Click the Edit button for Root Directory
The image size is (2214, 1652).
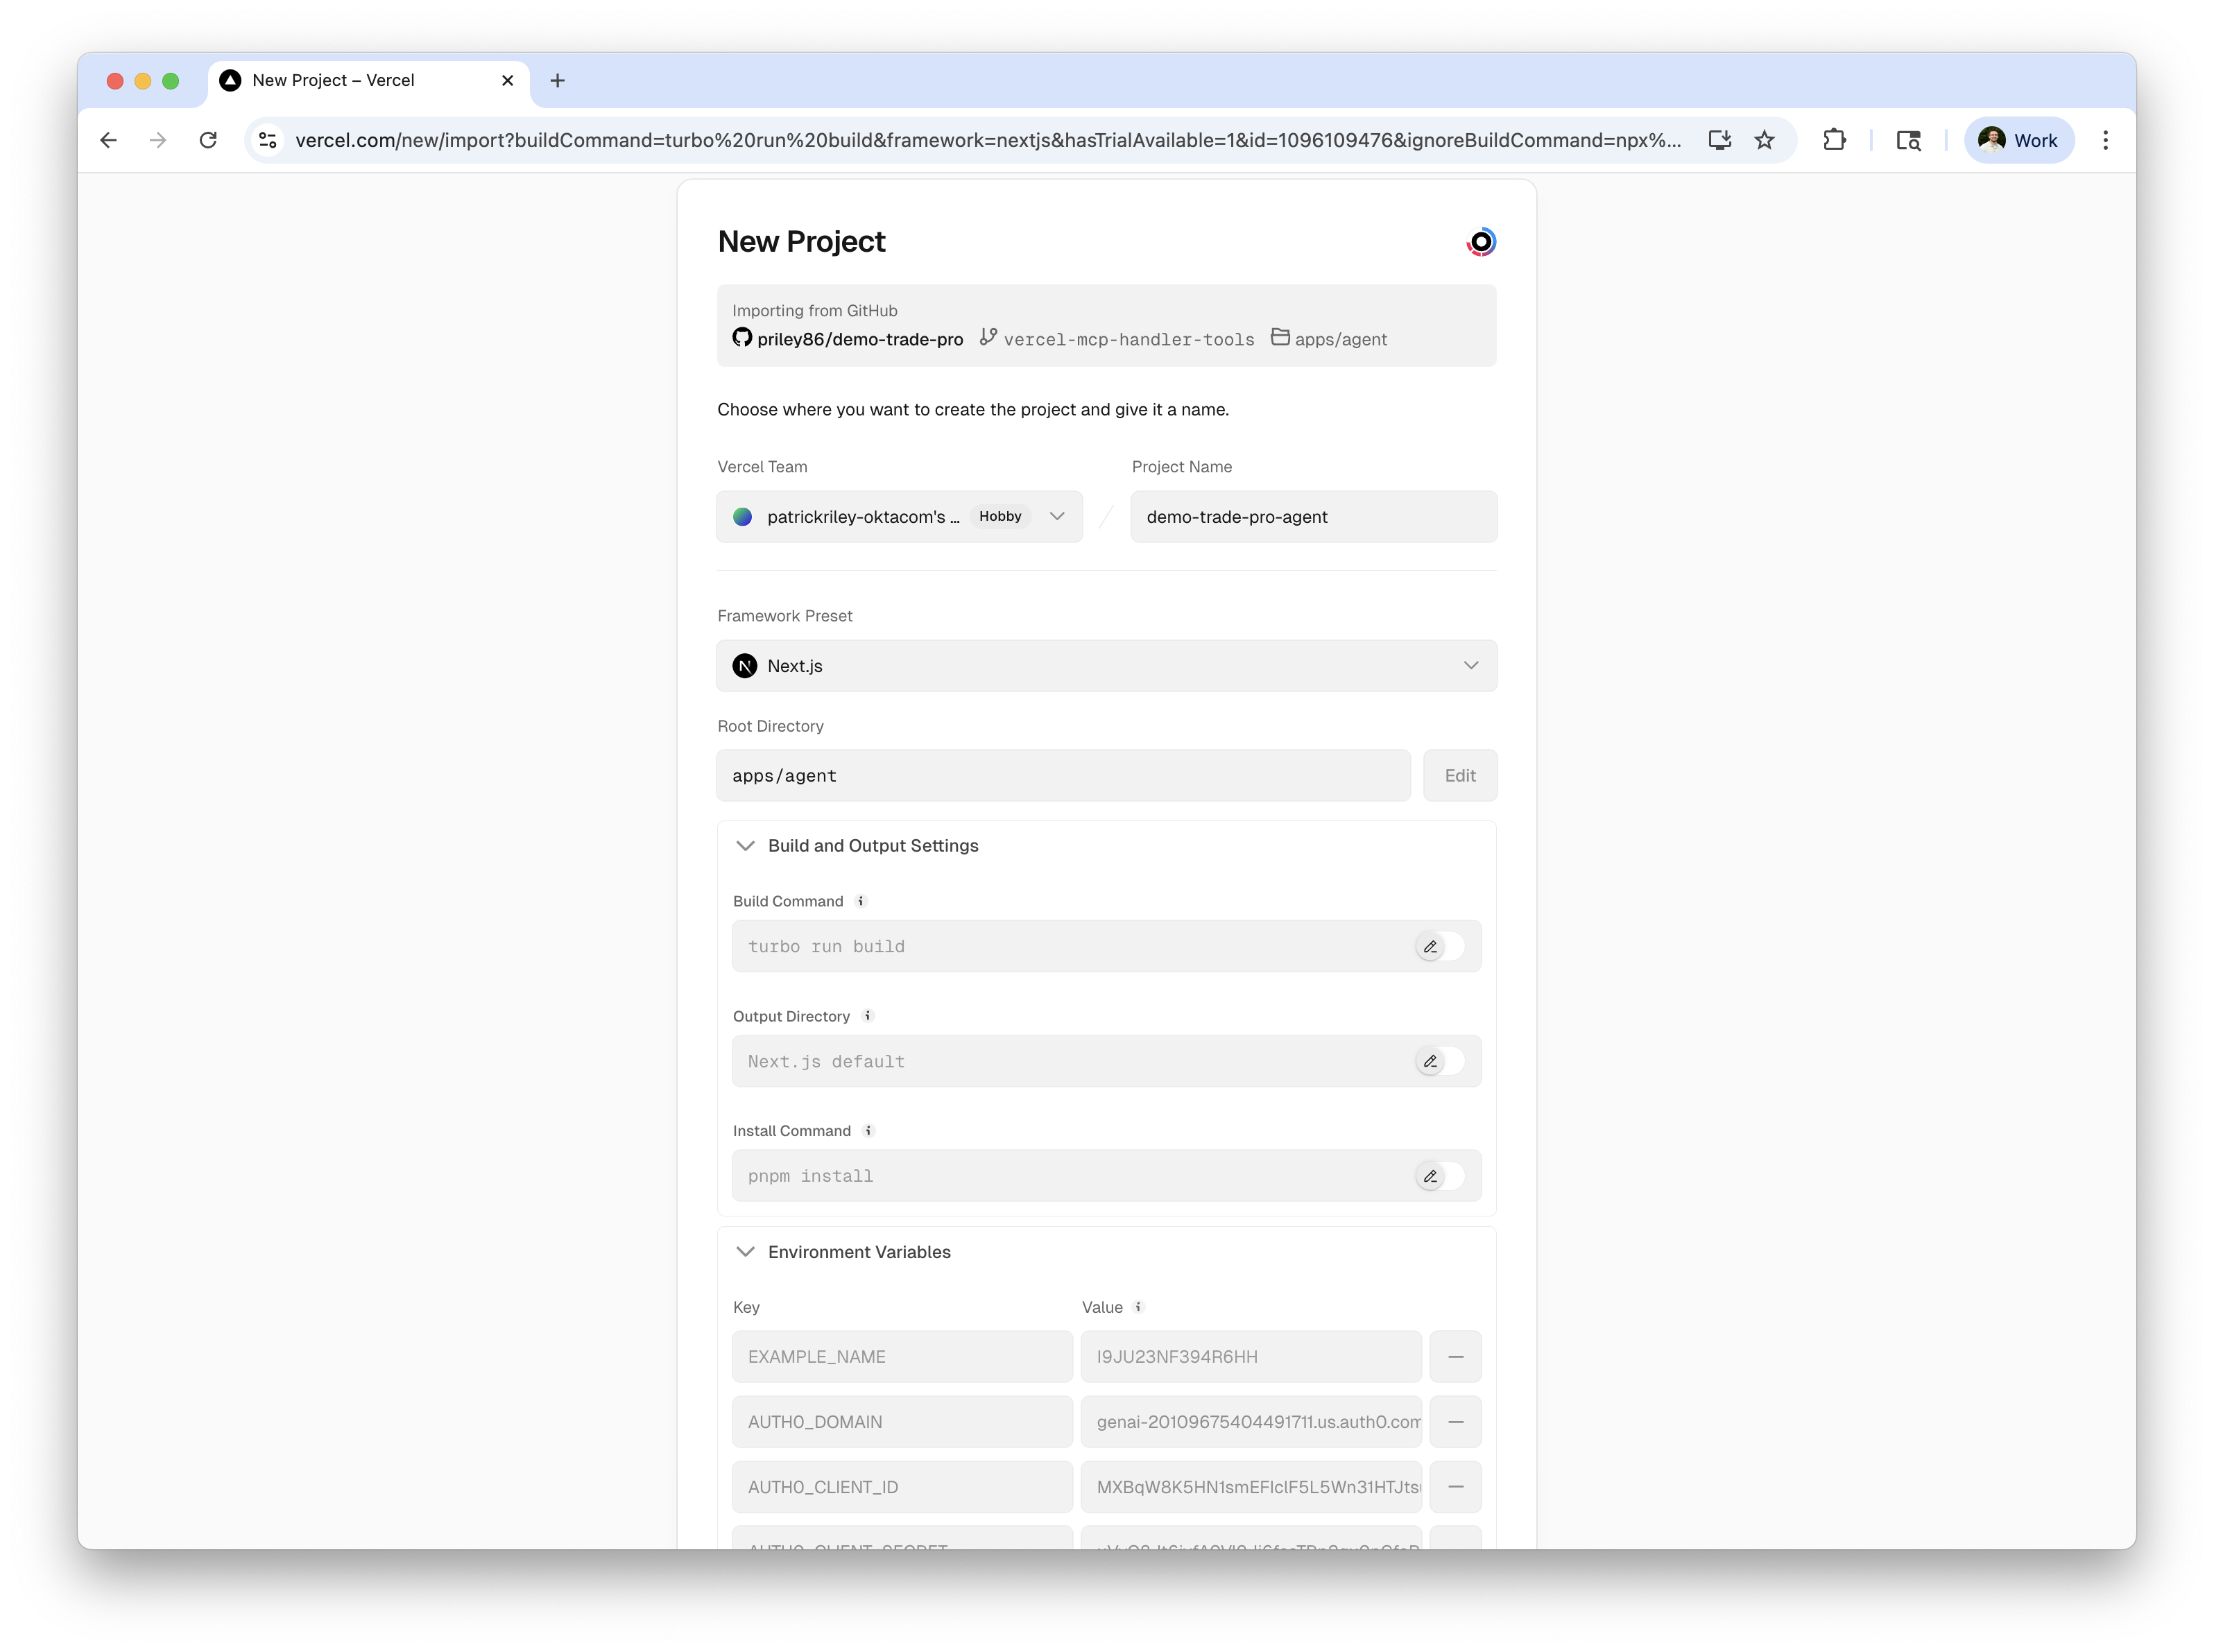coord(1460,775)
